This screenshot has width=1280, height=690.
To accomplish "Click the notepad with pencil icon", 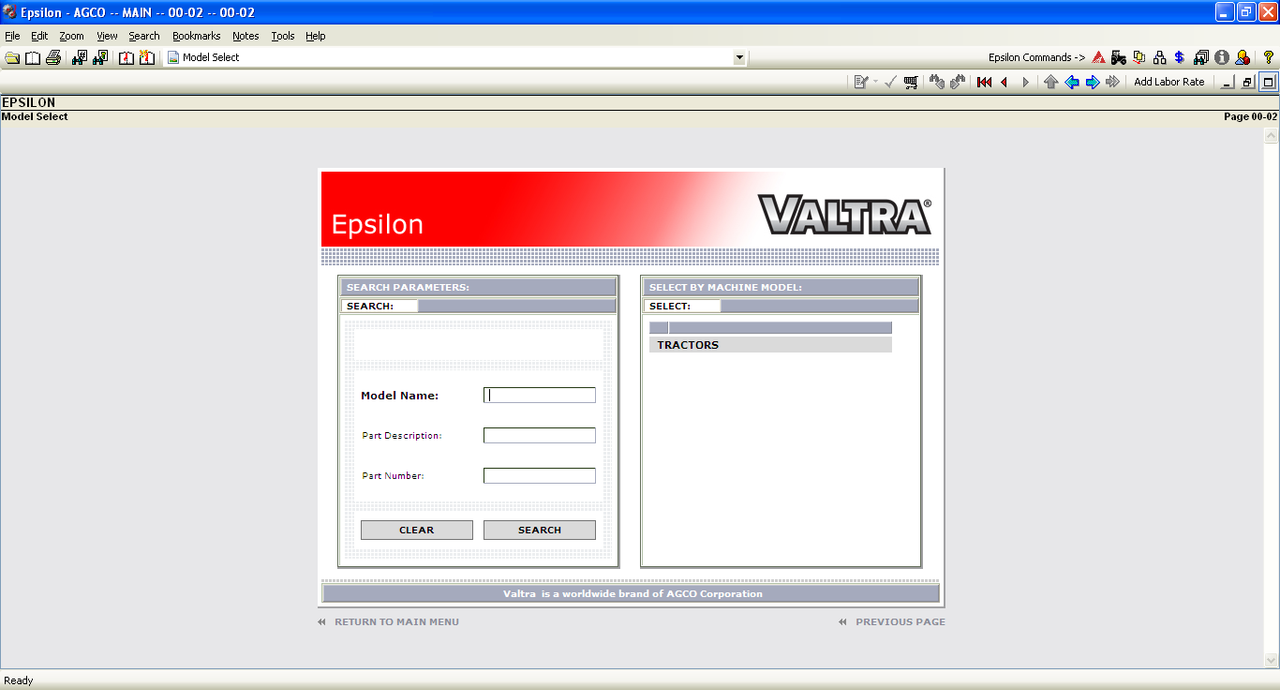I will pos(860,82).
